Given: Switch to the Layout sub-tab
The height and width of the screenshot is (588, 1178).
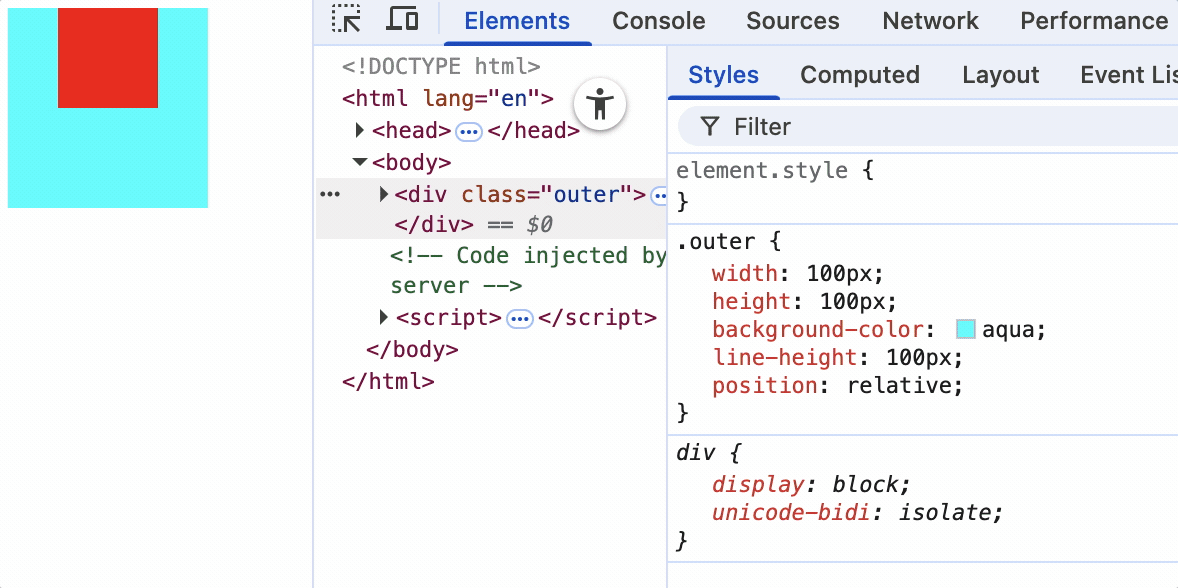Looking at the screenshot, I should [1001, 75].
